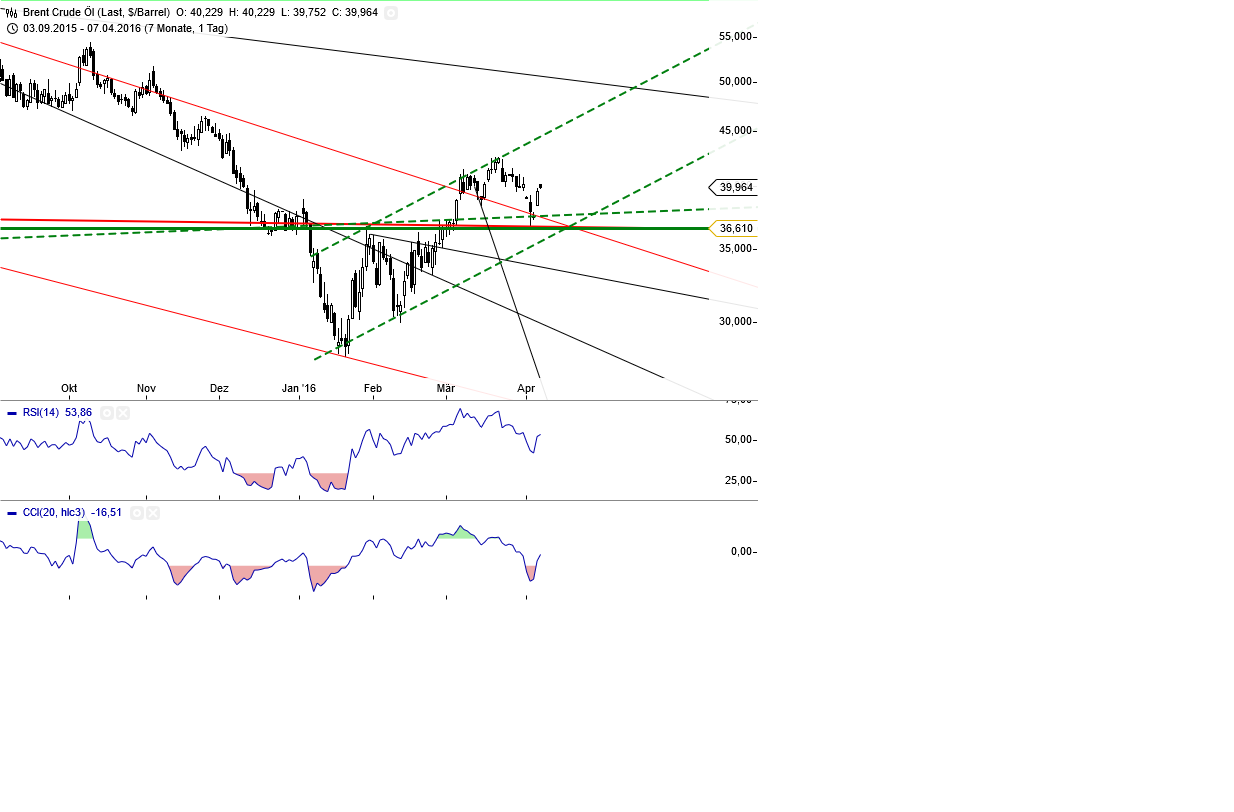Remove the RSI(14) indicator via its X icon
This screenshot has height=812, width=1234.
[122, 413]
